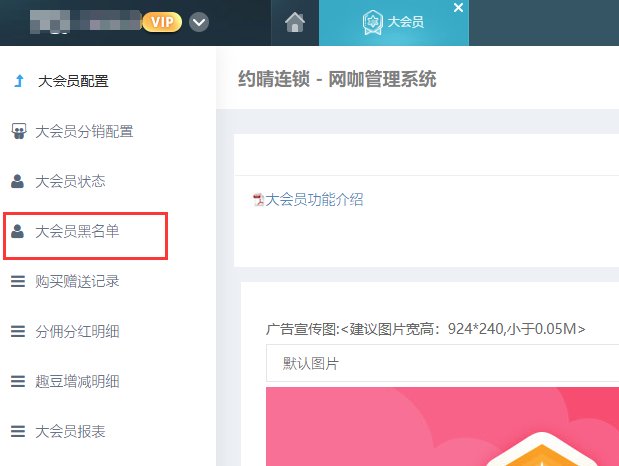The image size is (619, 466).
Task: Click the VIP badge
Action: coord(162,22)
